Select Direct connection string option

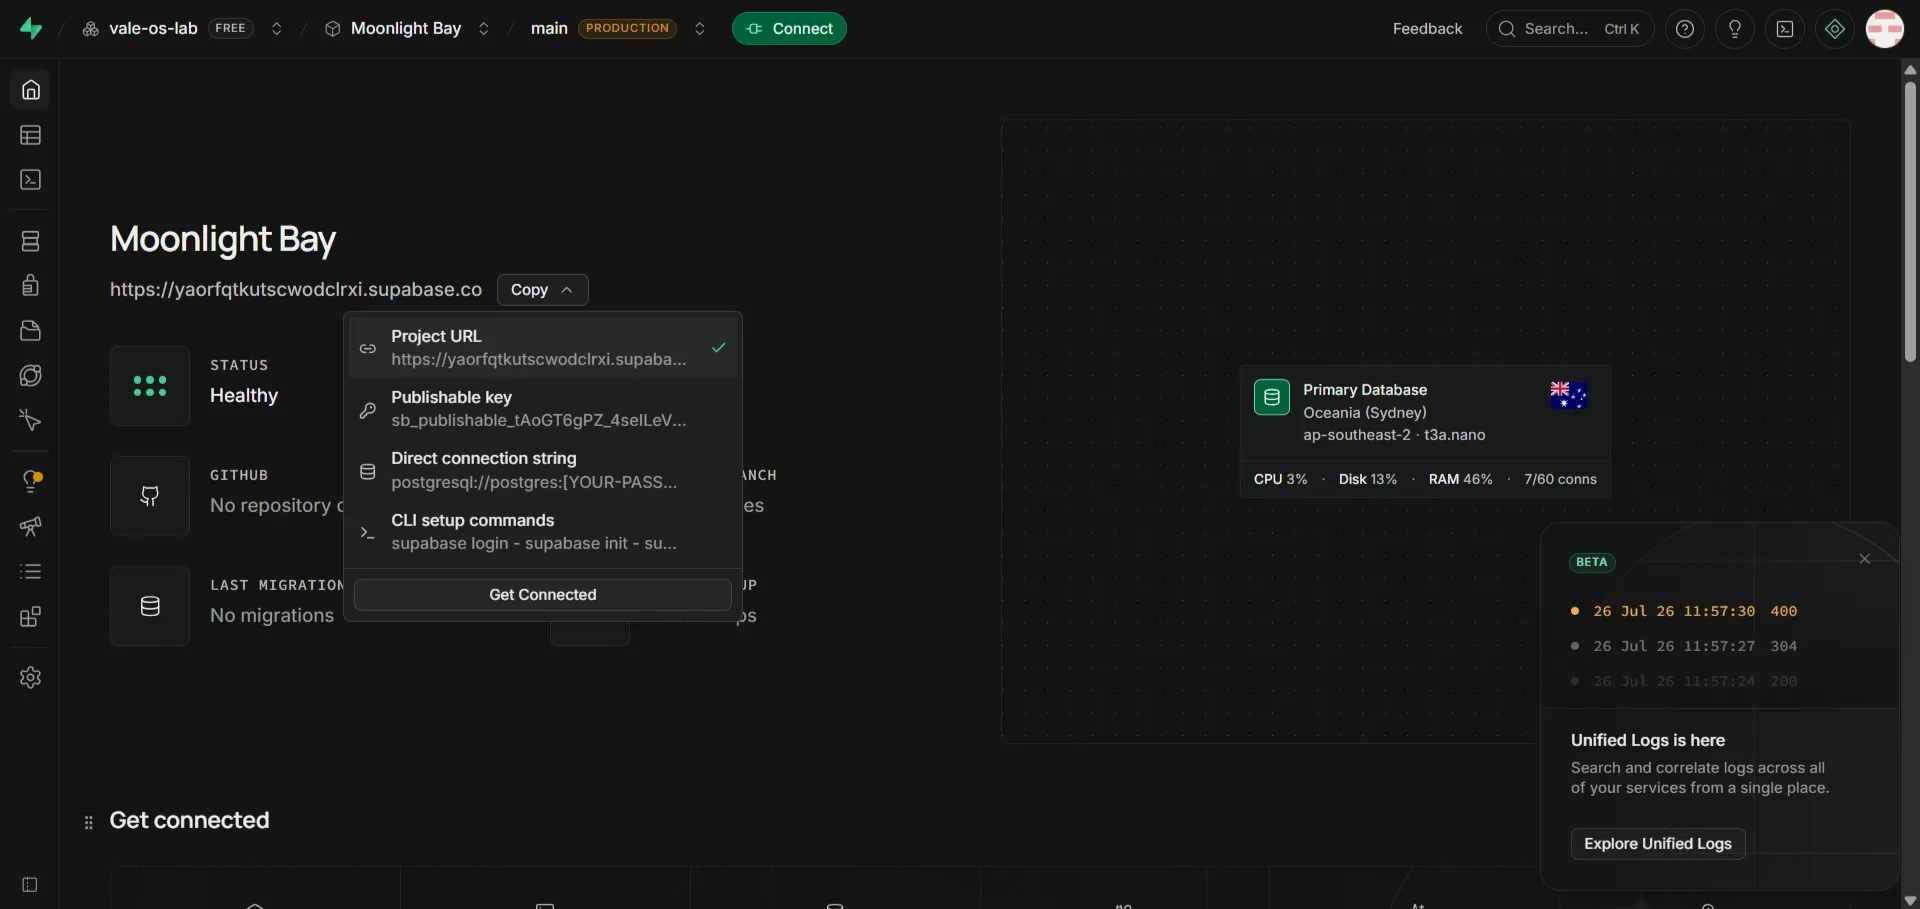(x=543, y=470)
